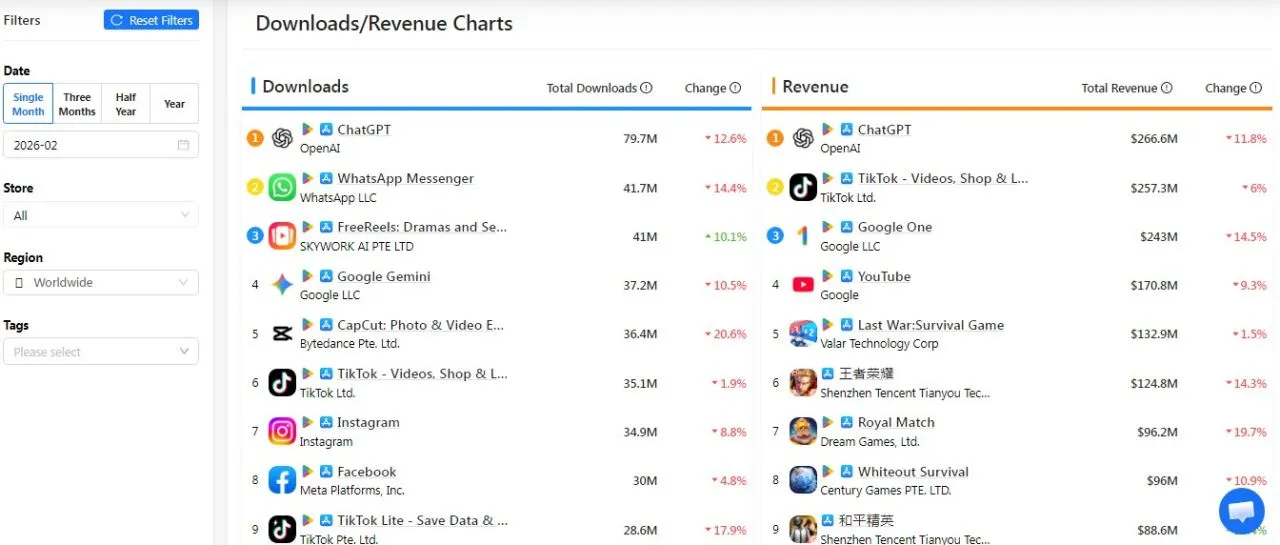Image resolution: width=1280 pixels, height=545 pixels.
Task: Open the Whiteout Survival app link
Action: (x=913, y=471)
